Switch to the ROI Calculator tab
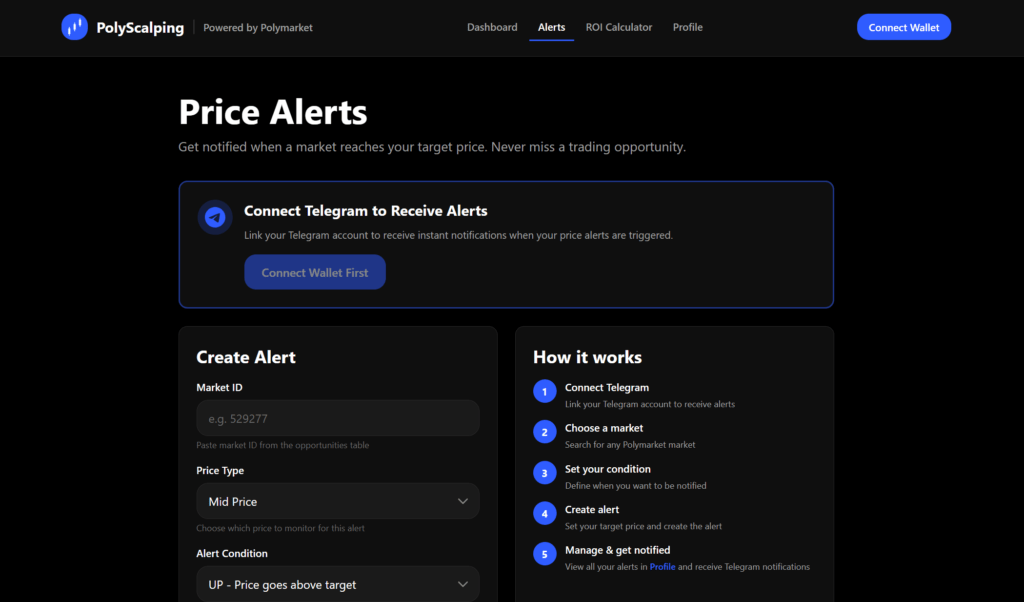Screen dimensions: 1024x602 (619, 27)
